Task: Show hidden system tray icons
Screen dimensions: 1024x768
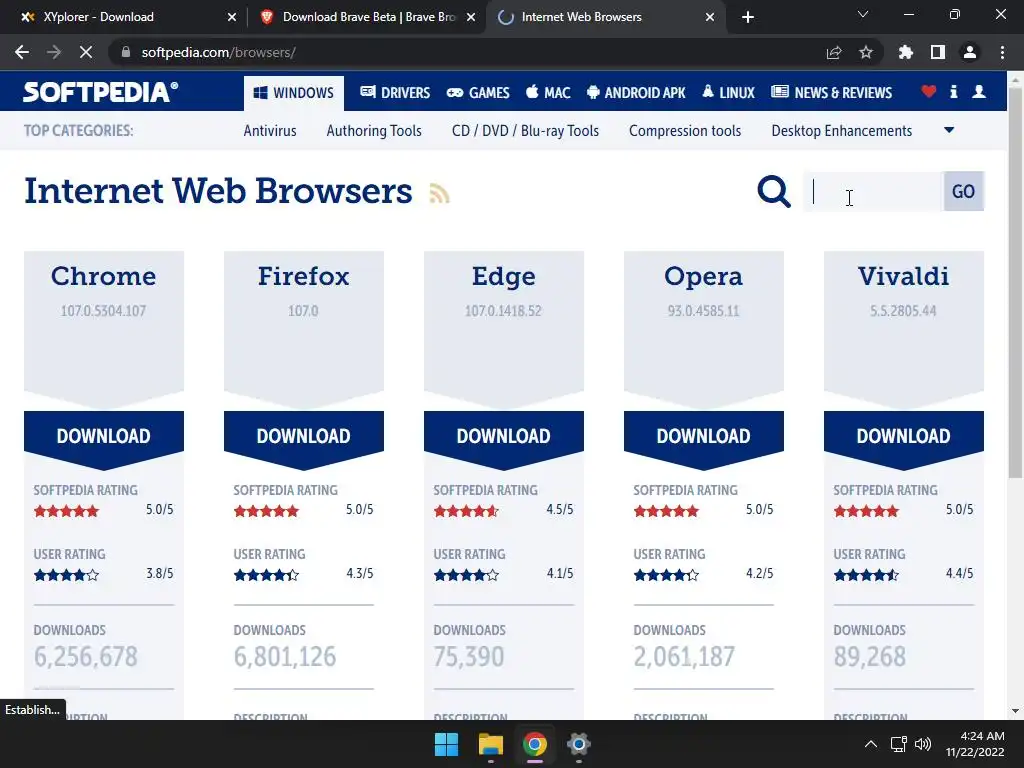Action: pos(871,744)
